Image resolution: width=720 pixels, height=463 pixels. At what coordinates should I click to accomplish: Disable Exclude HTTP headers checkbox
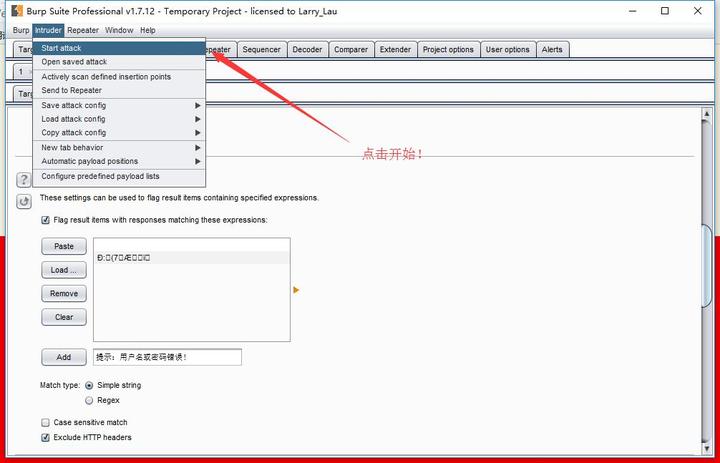point(45,437)
